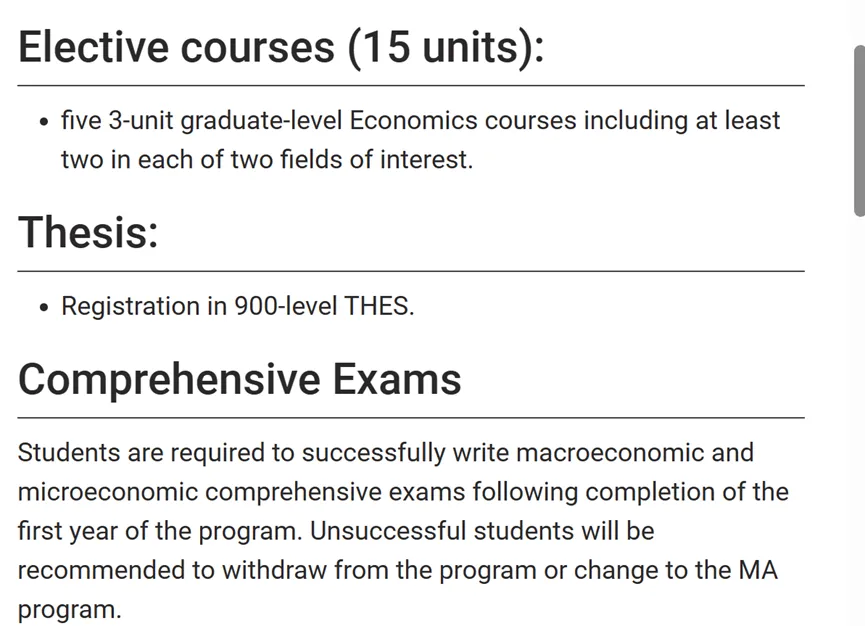865x626 pixels.
Task: Click the word 'MA' in the paragraph
Action: point(758,570)
